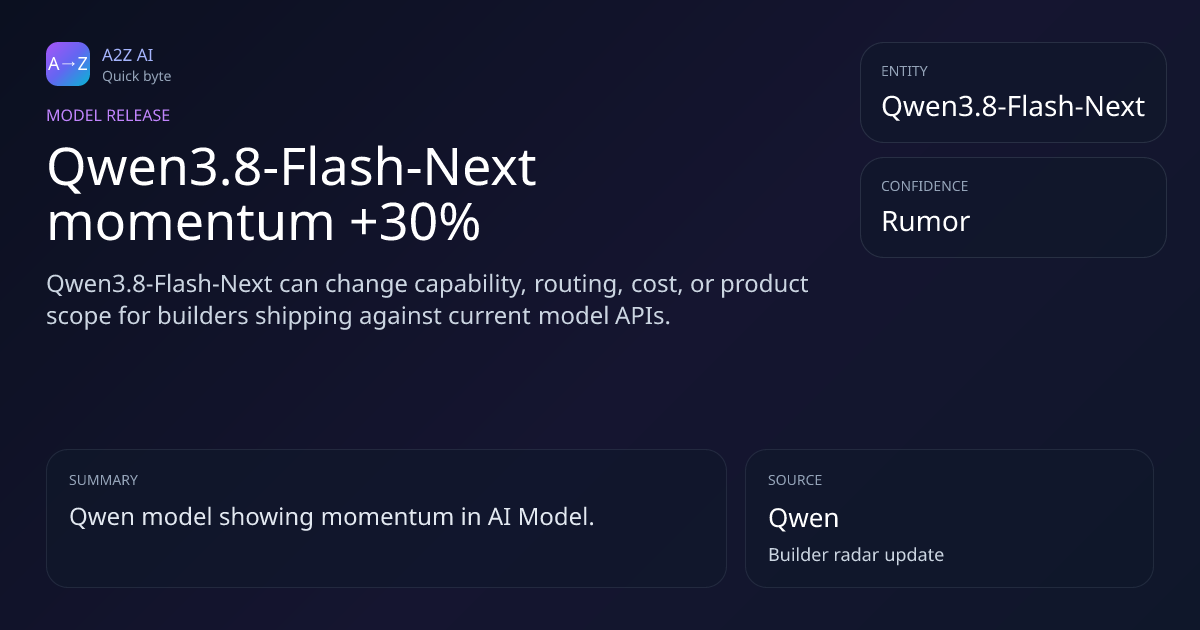Click the ENTITY label text

click(904, 71)
